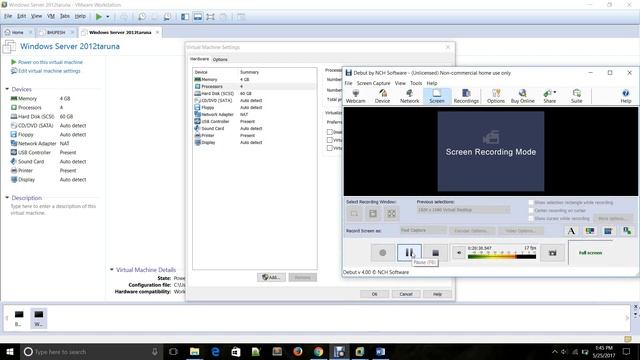Click the Record button in Debut
Screen dimensions: 640x360
pos(382,253)
